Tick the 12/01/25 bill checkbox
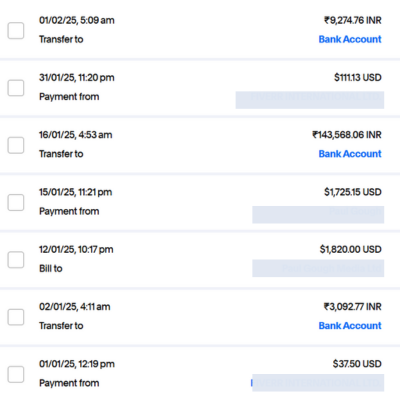Image resolution: width=400 pixels, height=400 pixels. point(16,260)
